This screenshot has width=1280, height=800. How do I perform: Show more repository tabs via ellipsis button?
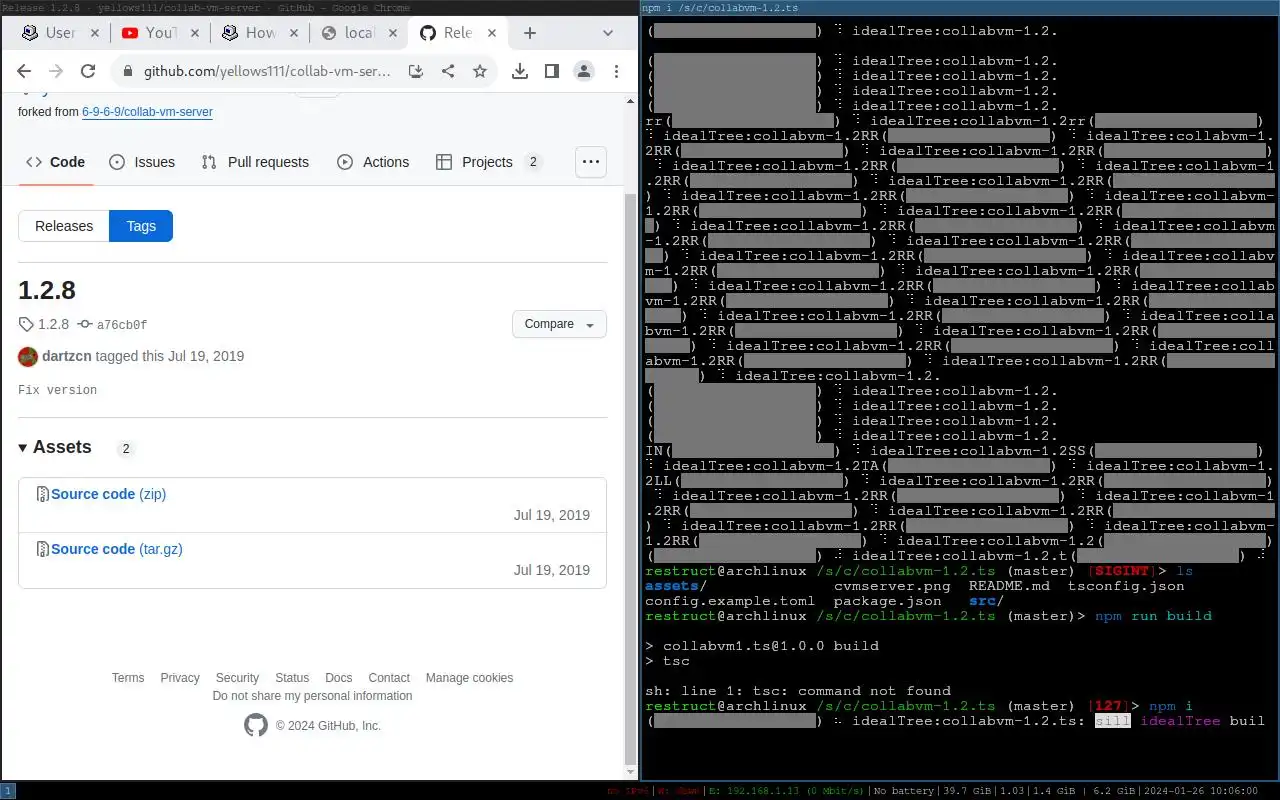[591, 162]
